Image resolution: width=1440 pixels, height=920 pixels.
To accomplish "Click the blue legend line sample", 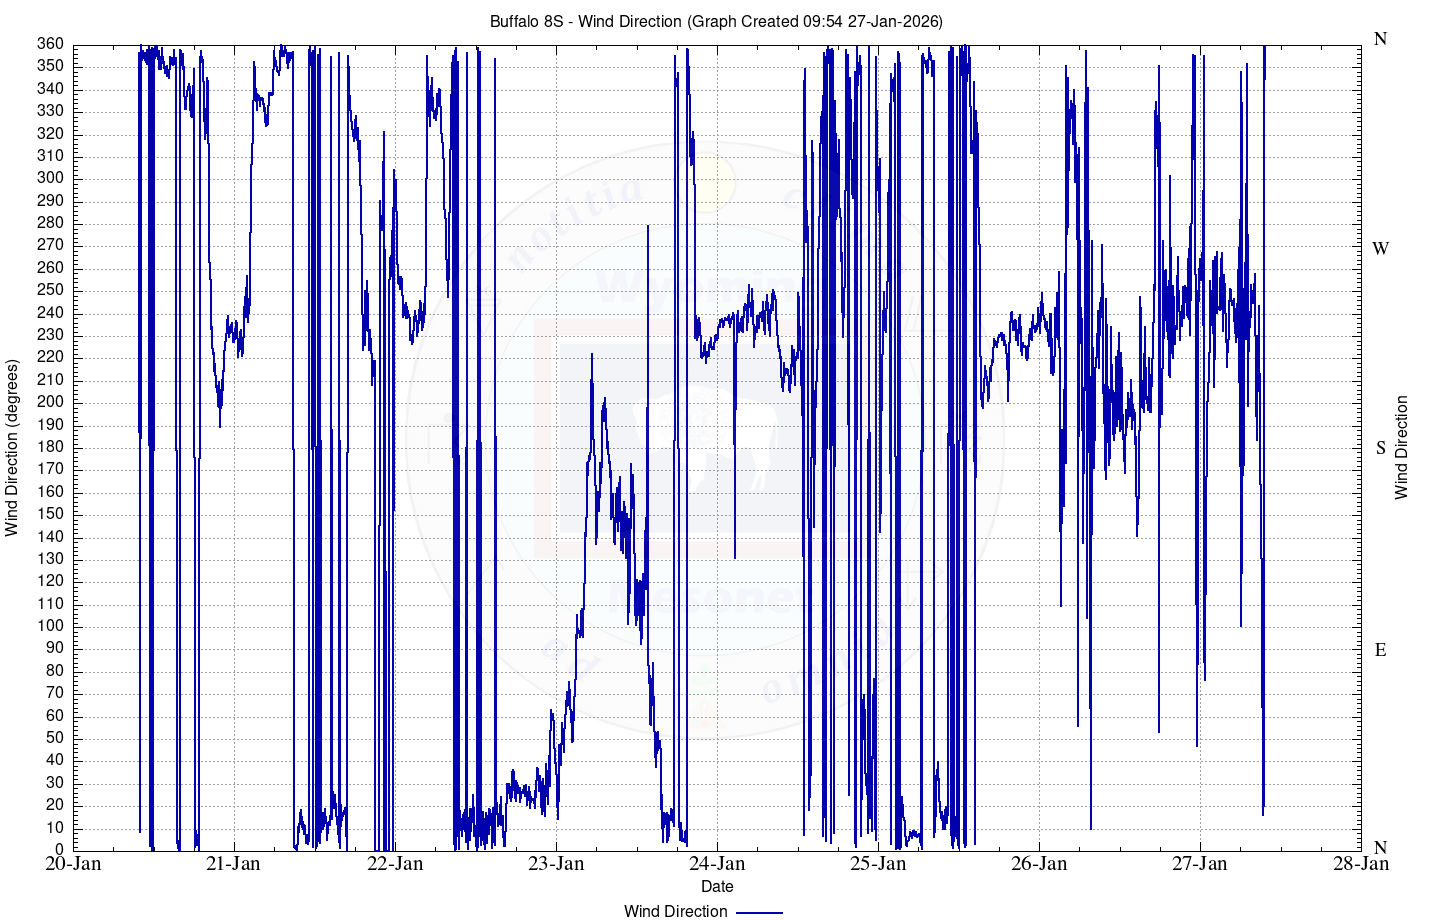I will tap(759, 911).
